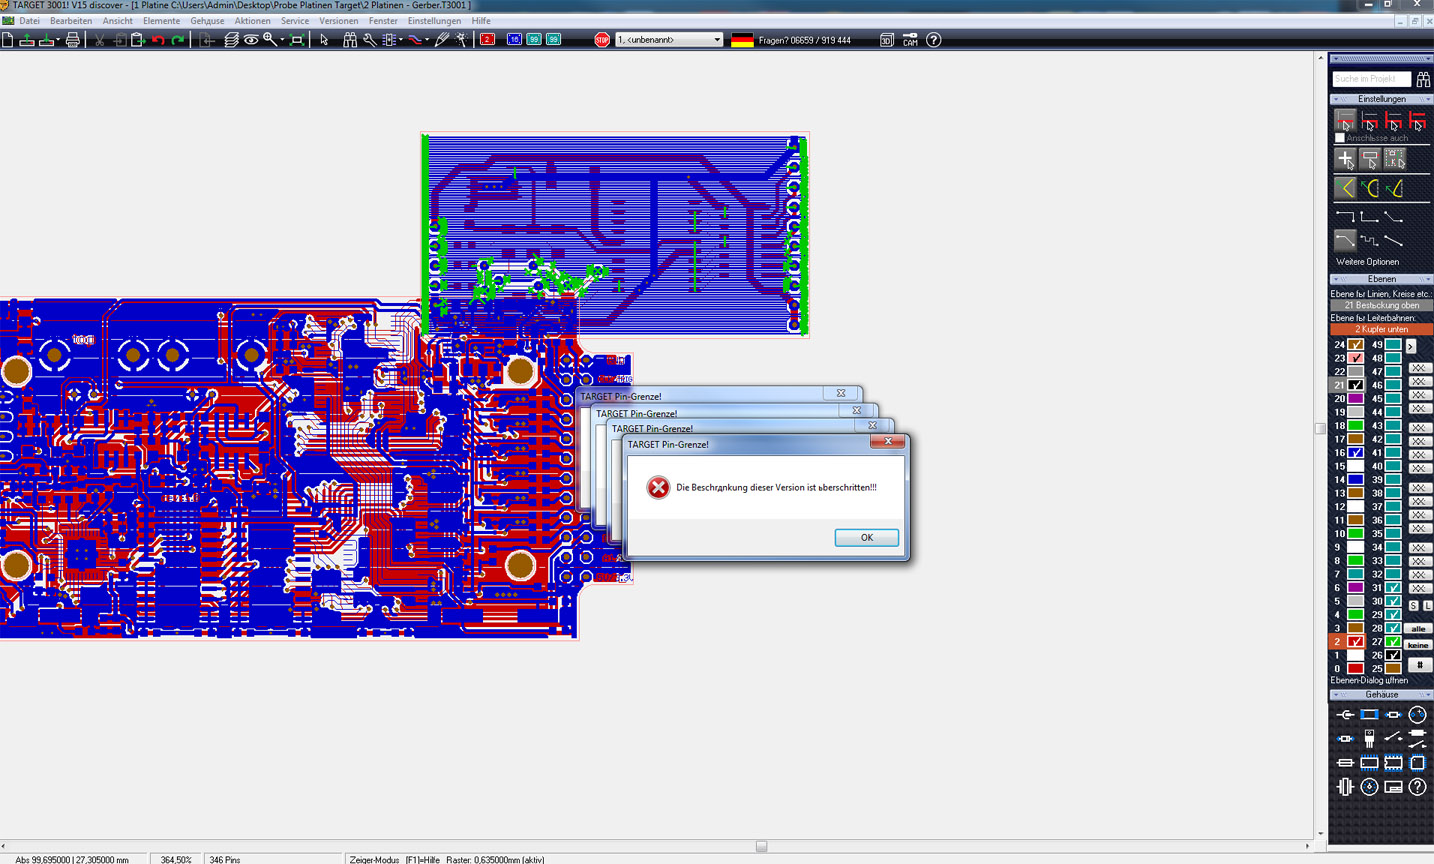Toggle visibility of layer 23
This screenshot has width=1434, height=864.
1356,358
